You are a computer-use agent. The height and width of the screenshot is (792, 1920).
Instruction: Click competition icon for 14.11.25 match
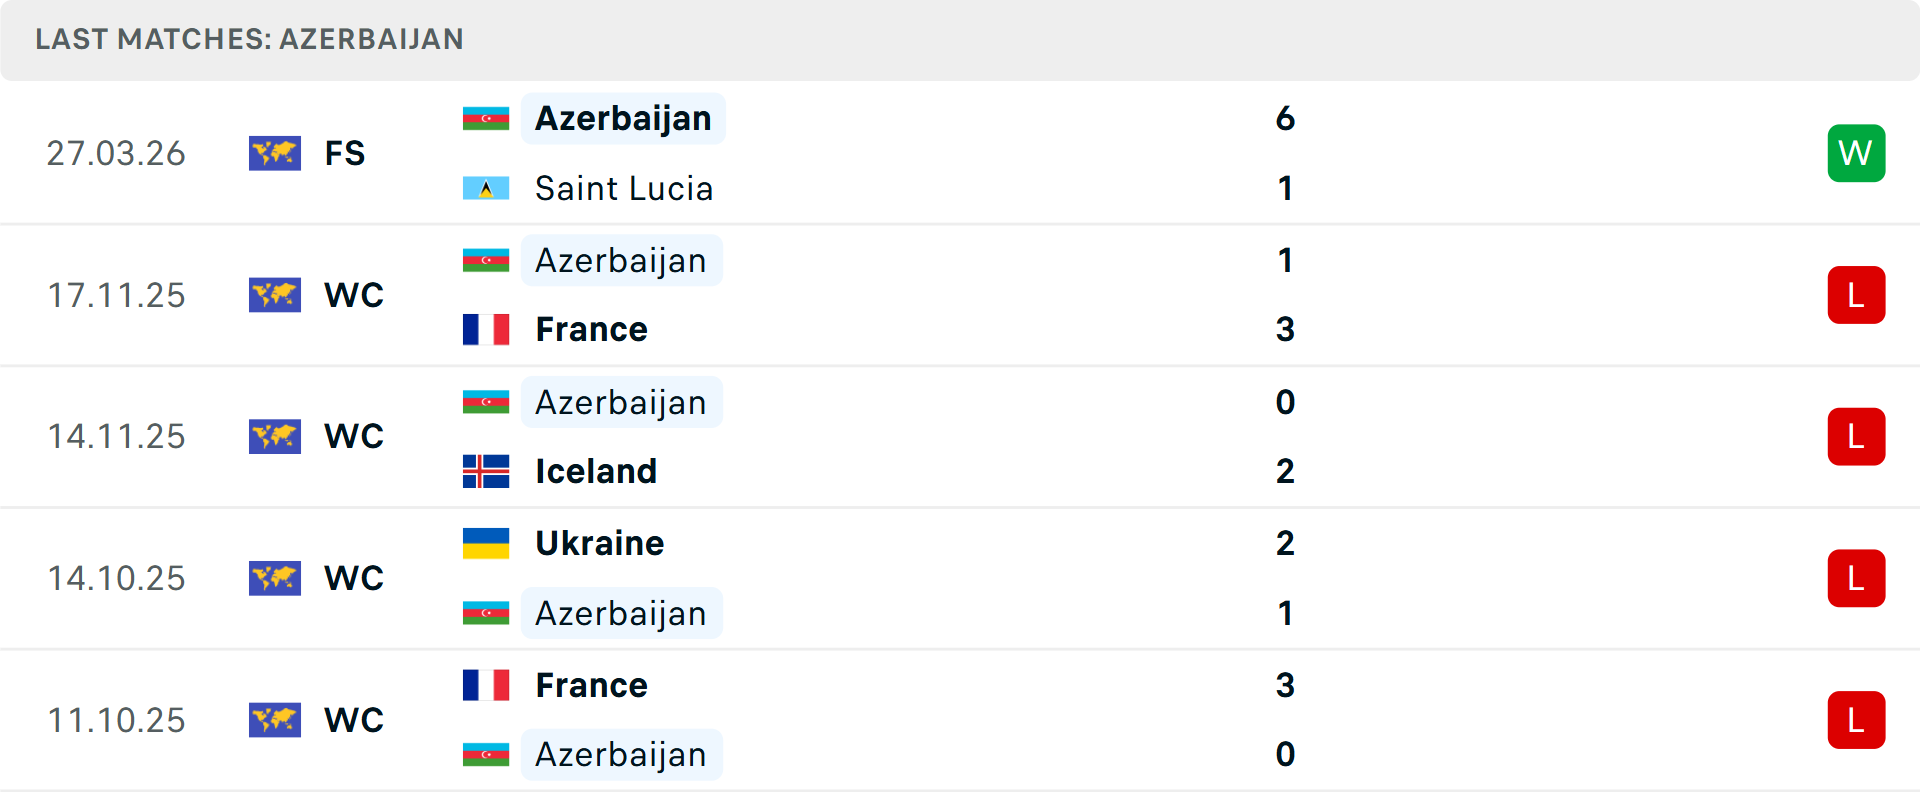(274, 436)
